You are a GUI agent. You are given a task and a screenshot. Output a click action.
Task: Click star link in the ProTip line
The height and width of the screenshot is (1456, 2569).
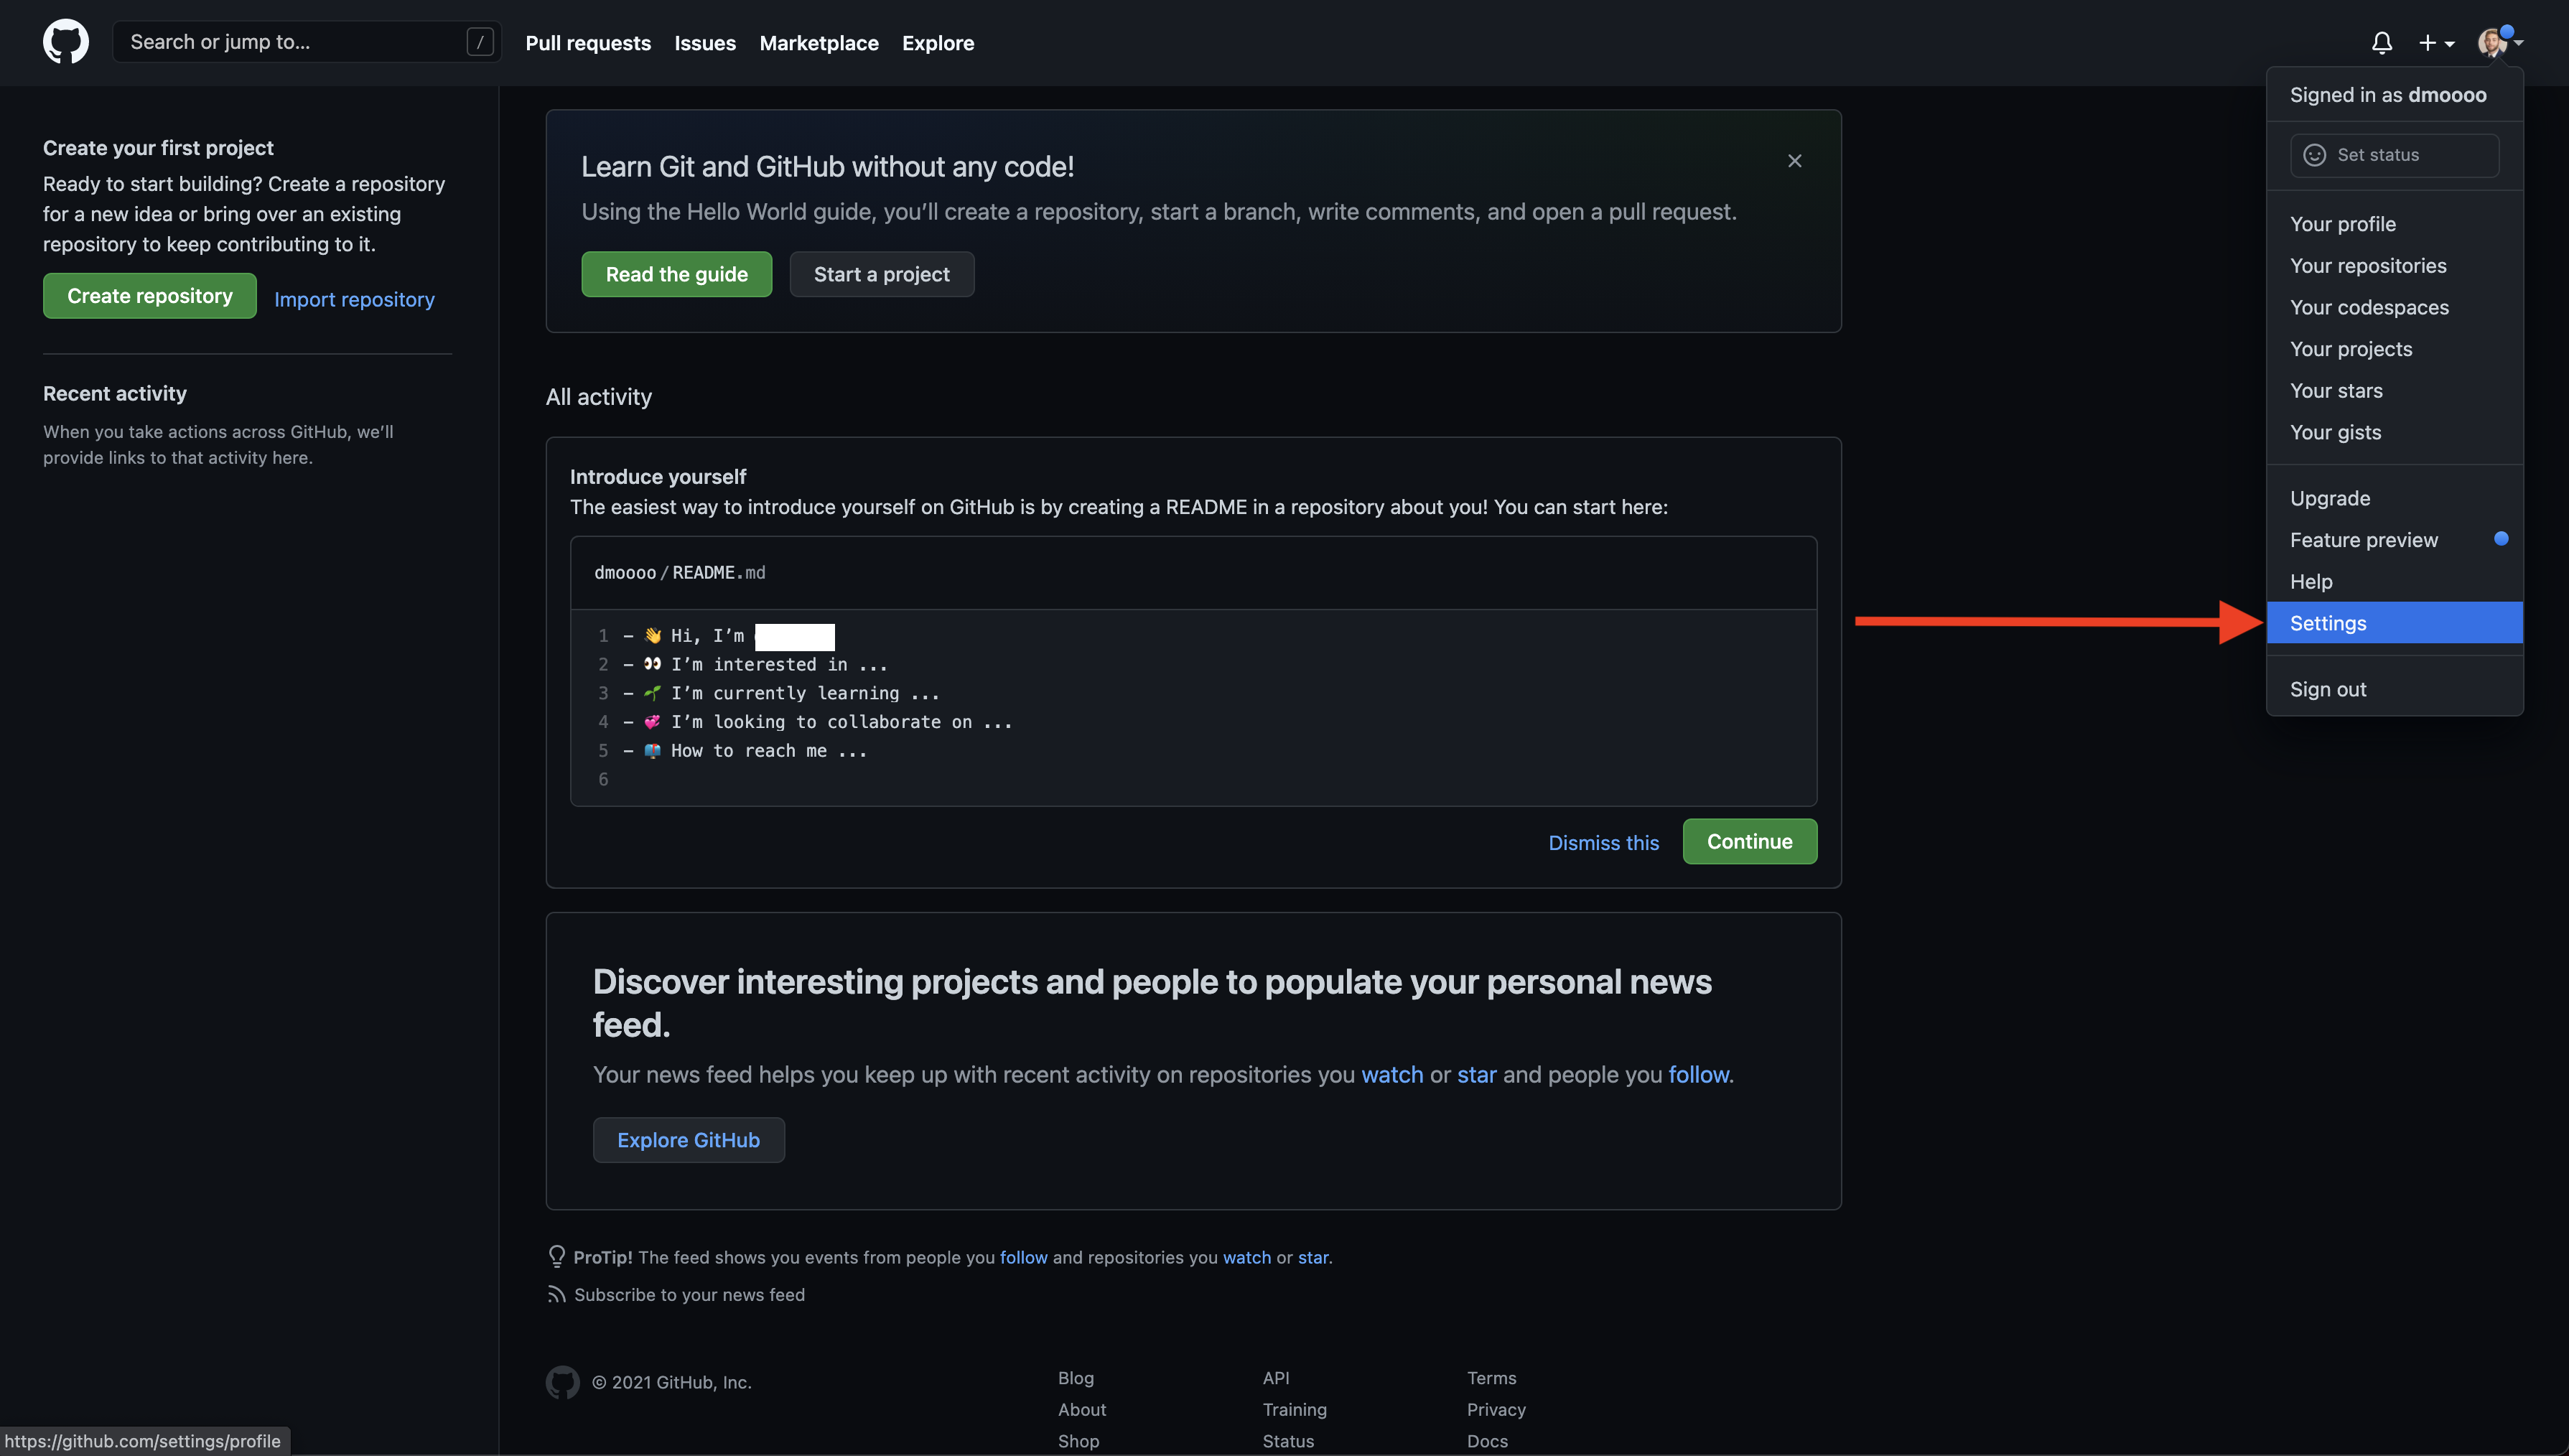1313,1258
